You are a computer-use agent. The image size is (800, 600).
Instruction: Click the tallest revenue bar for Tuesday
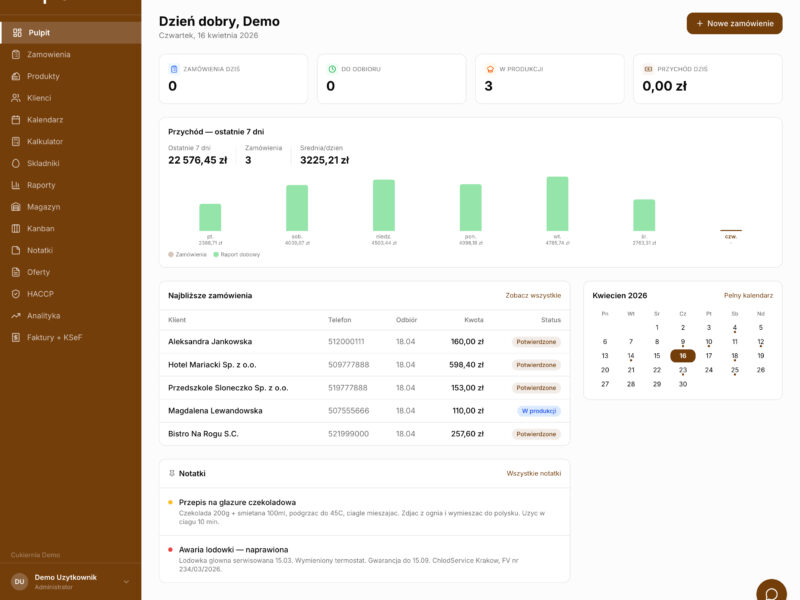557,204
